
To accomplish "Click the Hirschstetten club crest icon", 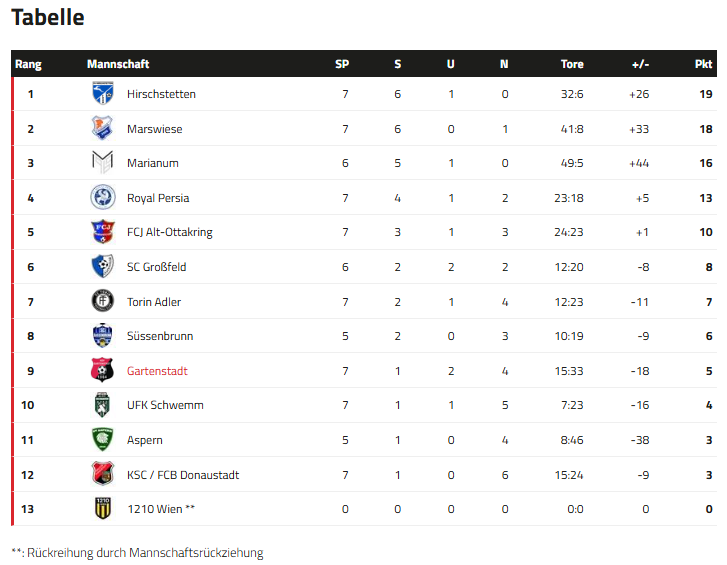I will pyautogui.click(x=103, y=94).
